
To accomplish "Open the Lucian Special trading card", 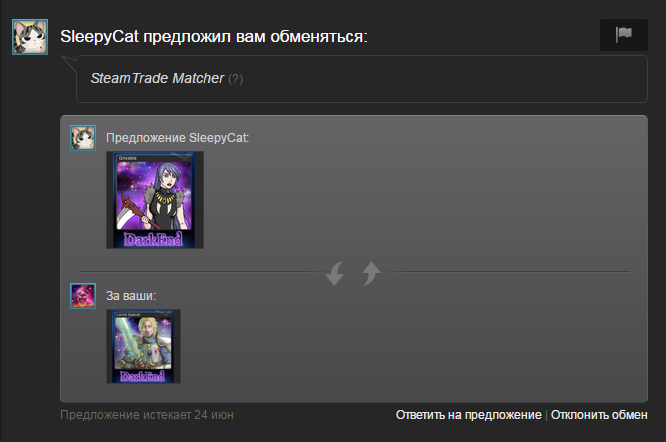I will (x=144, y=346).
